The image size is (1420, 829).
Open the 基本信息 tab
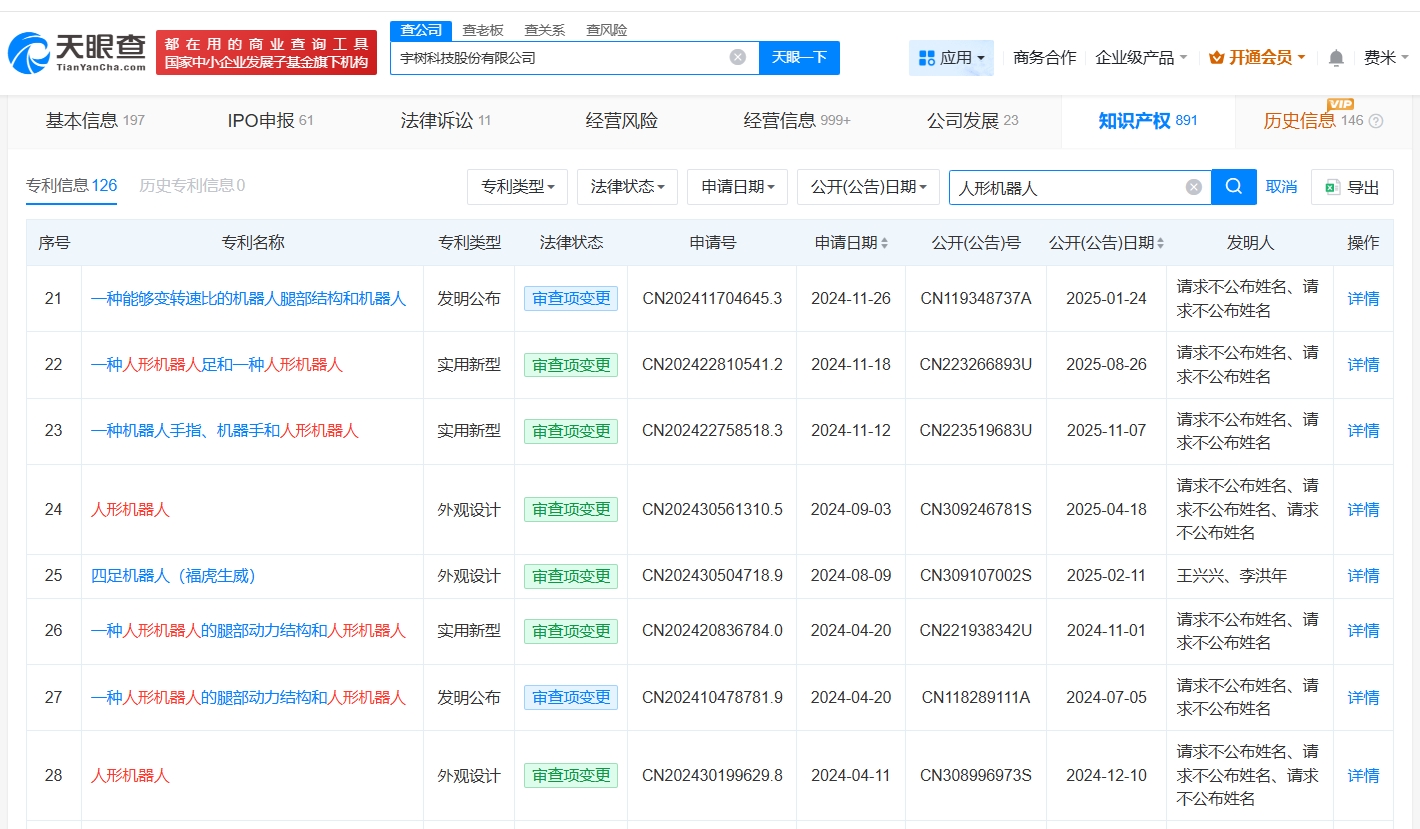95,121
